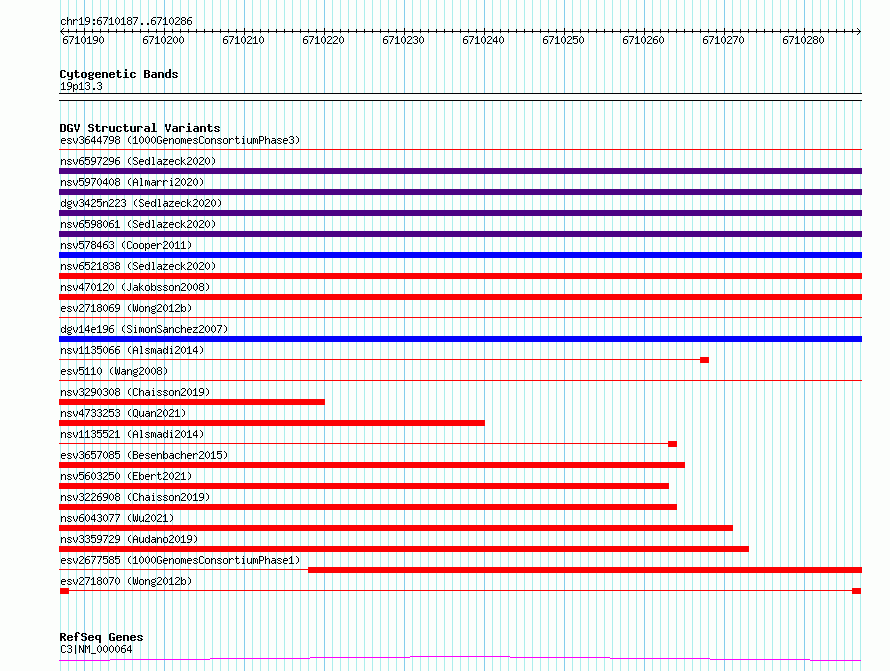The image size is (890, 671).
Task: Select the esv2677585 1000GenomesConsortiumPhase1 red bar
Action: click(x=585, y=570)
